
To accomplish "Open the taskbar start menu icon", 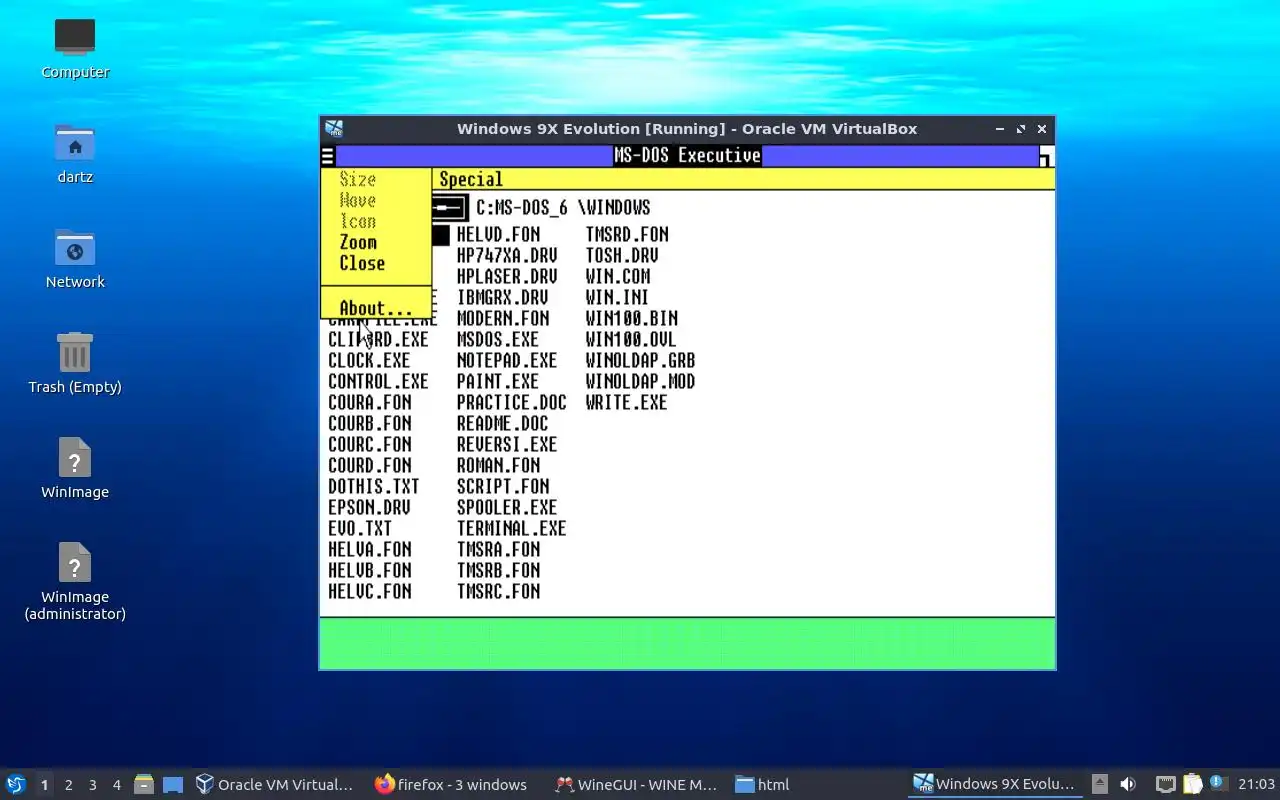I will tap(16, 784).
